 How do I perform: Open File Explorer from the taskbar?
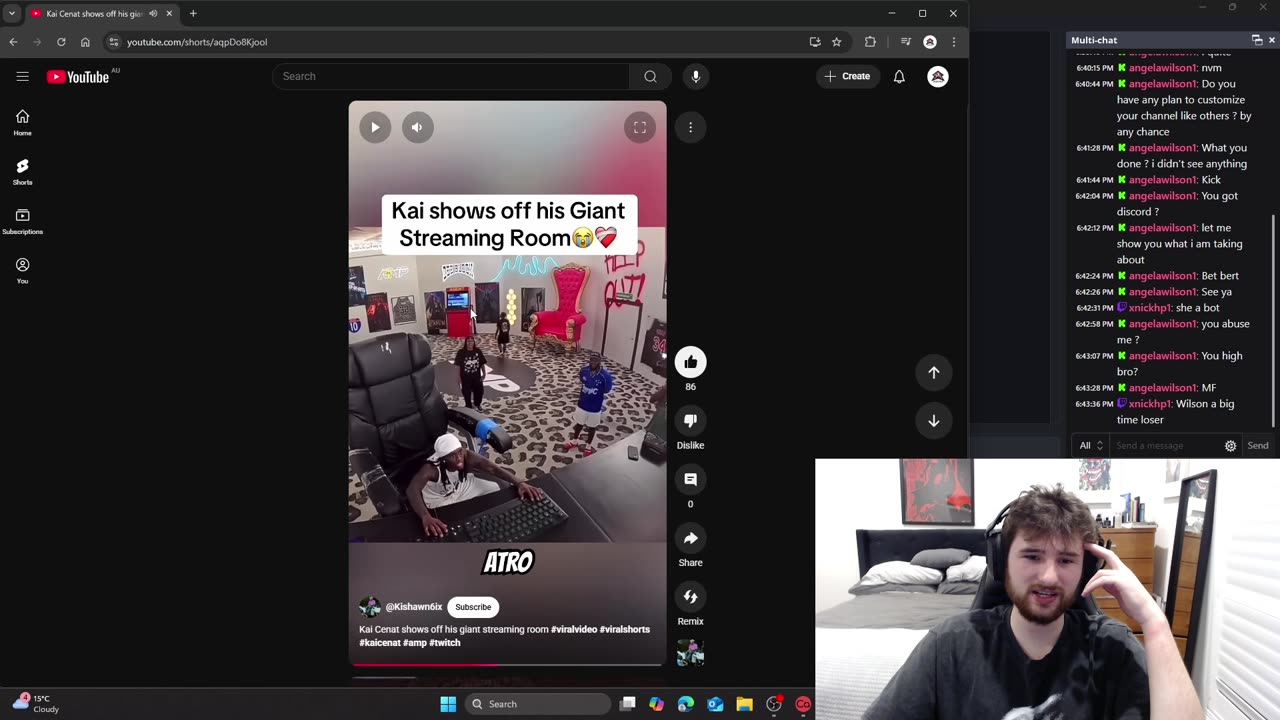pyautogui.click(x=744, y=704)
